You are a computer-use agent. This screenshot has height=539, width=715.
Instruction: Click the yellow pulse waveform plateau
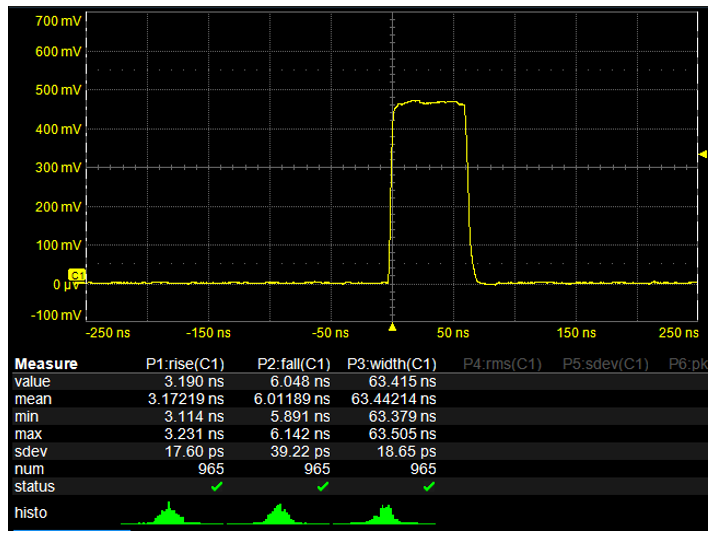pos(429,103)
